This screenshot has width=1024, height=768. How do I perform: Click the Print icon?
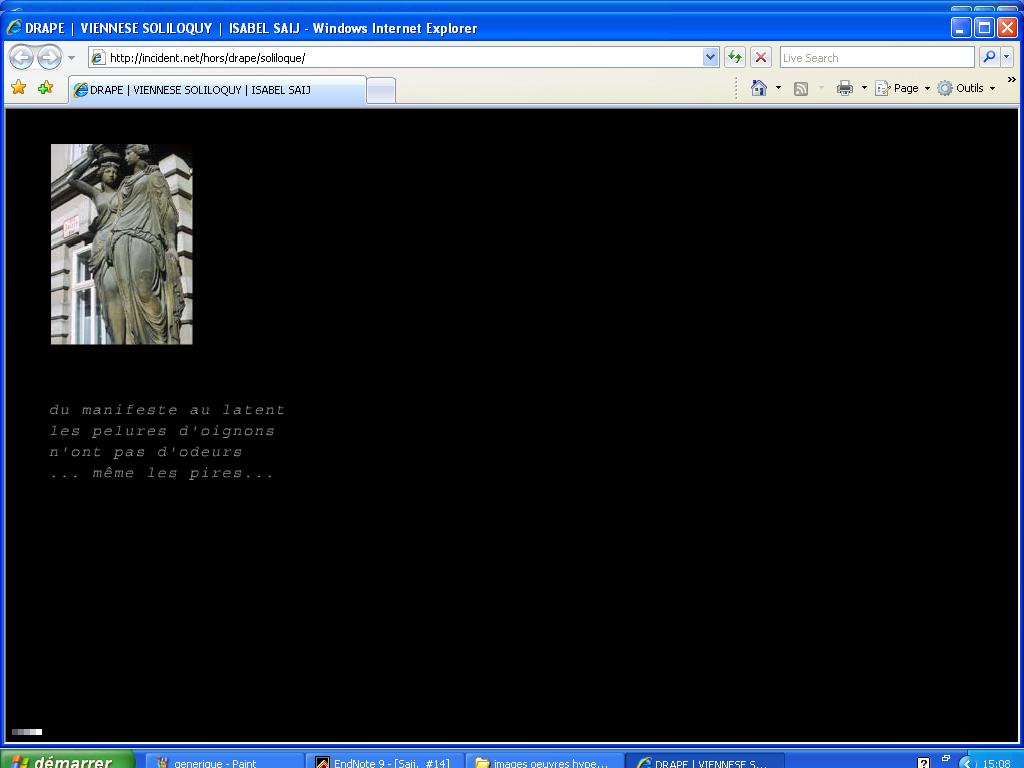[844, 88]
